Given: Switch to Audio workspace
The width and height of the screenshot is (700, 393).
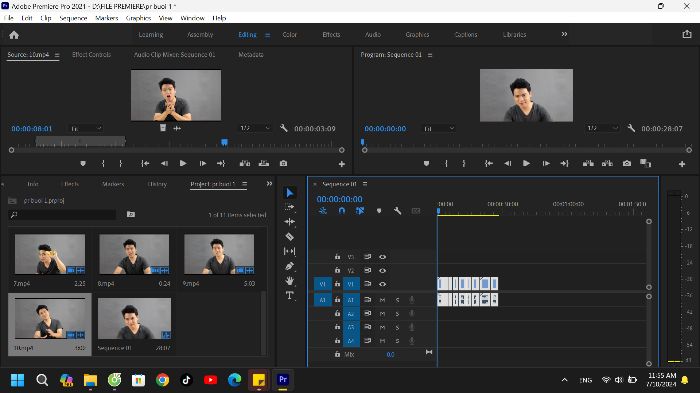Looking at the screenshot, I should [373, 34].
